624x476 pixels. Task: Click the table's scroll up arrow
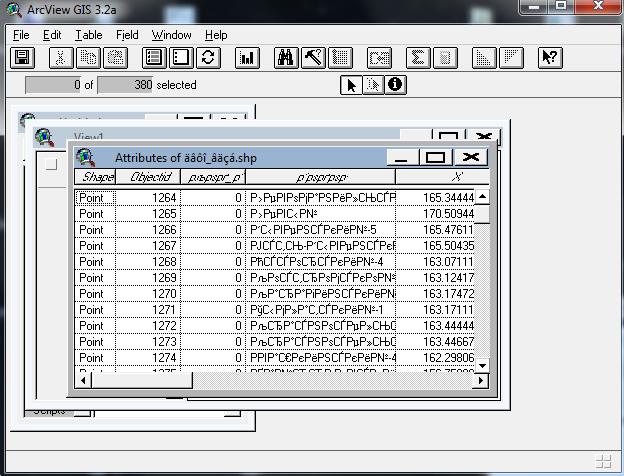point(482,196)
